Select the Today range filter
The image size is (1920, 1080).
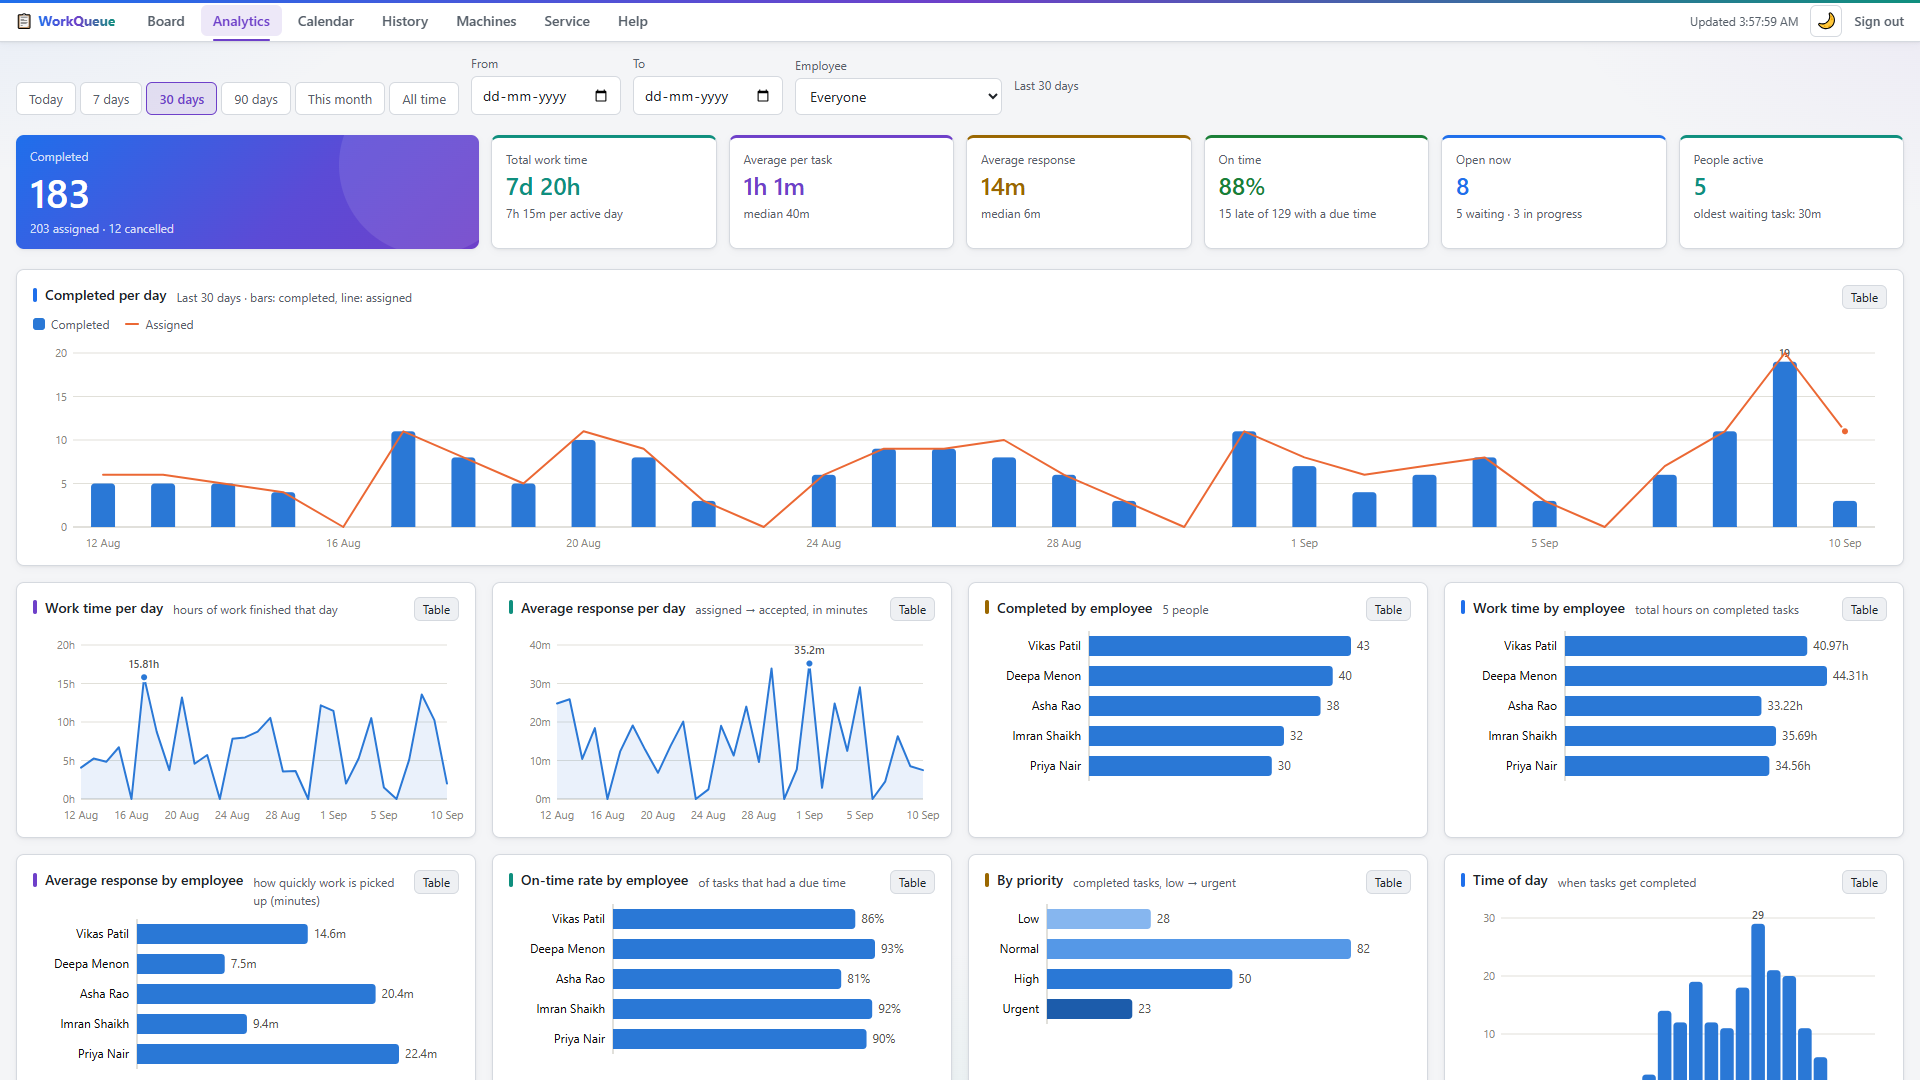click(46, 99)
